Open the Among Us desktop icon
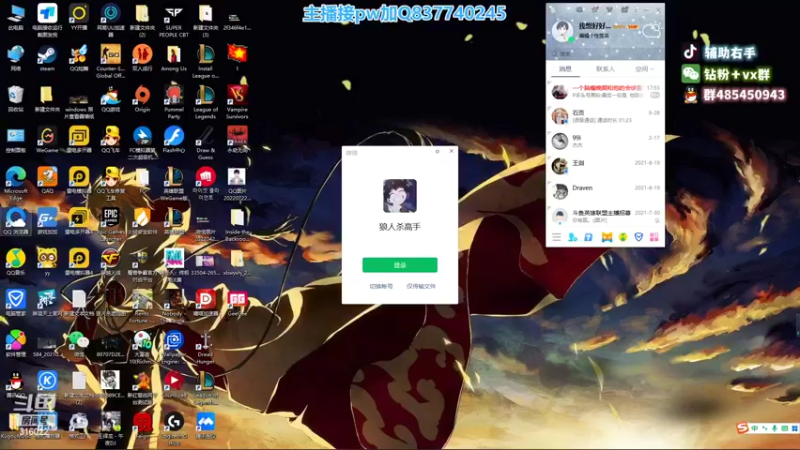 pyautogui.click(x=173, y=59)
